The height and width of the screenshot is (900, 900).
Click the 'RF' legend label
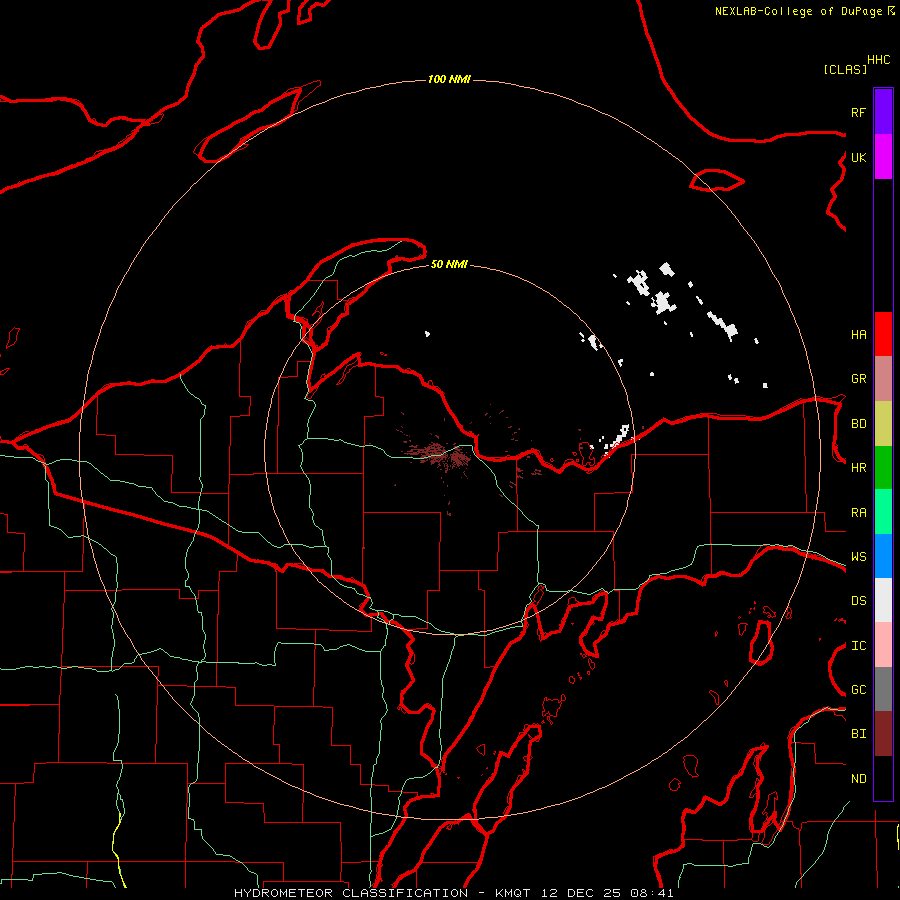click(859, 112)
